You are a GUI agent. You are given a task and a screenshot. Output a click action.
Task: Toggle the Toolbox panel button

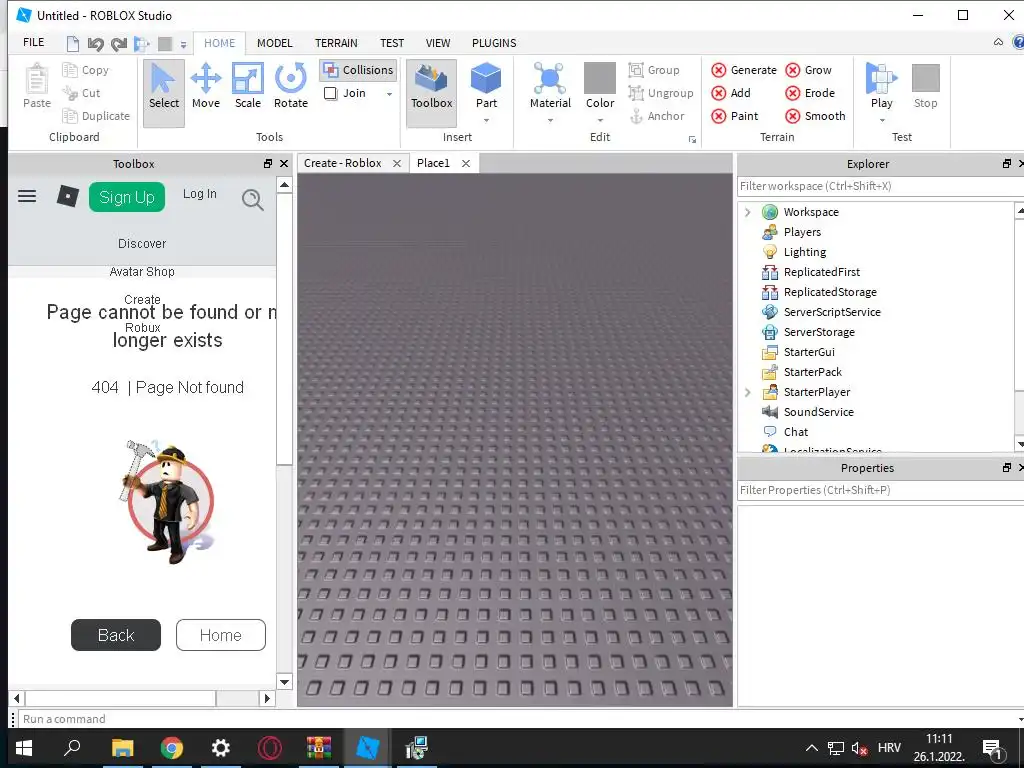431,93
